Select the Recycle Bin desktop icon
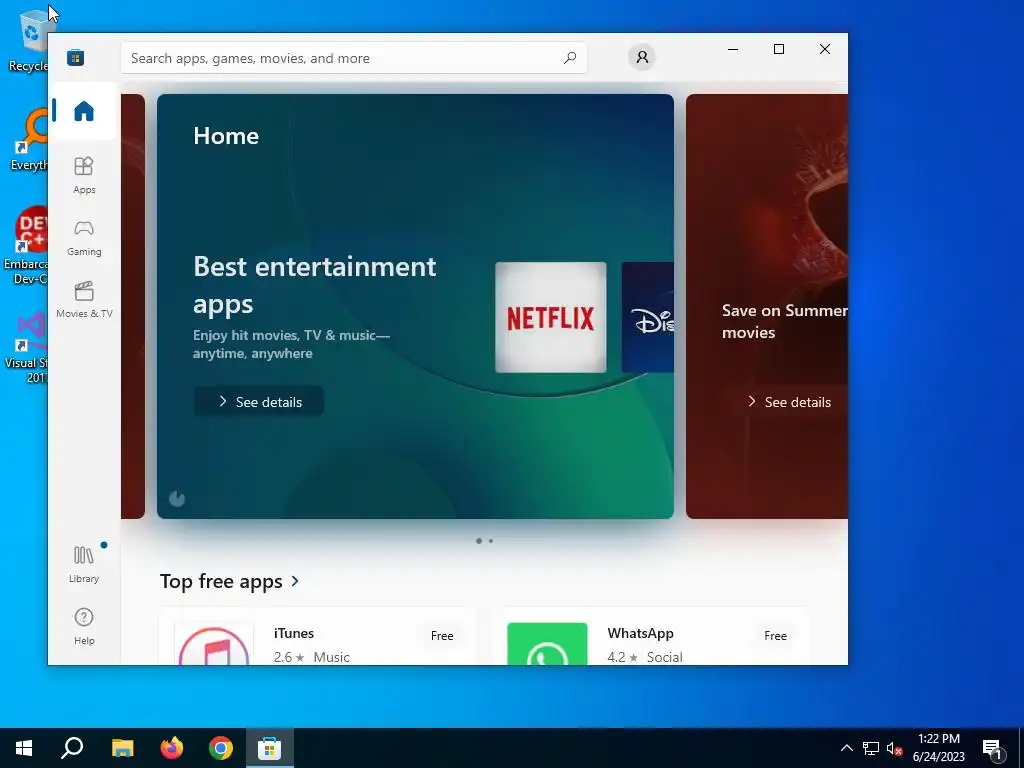1024x768 pixels. (29, 40)
